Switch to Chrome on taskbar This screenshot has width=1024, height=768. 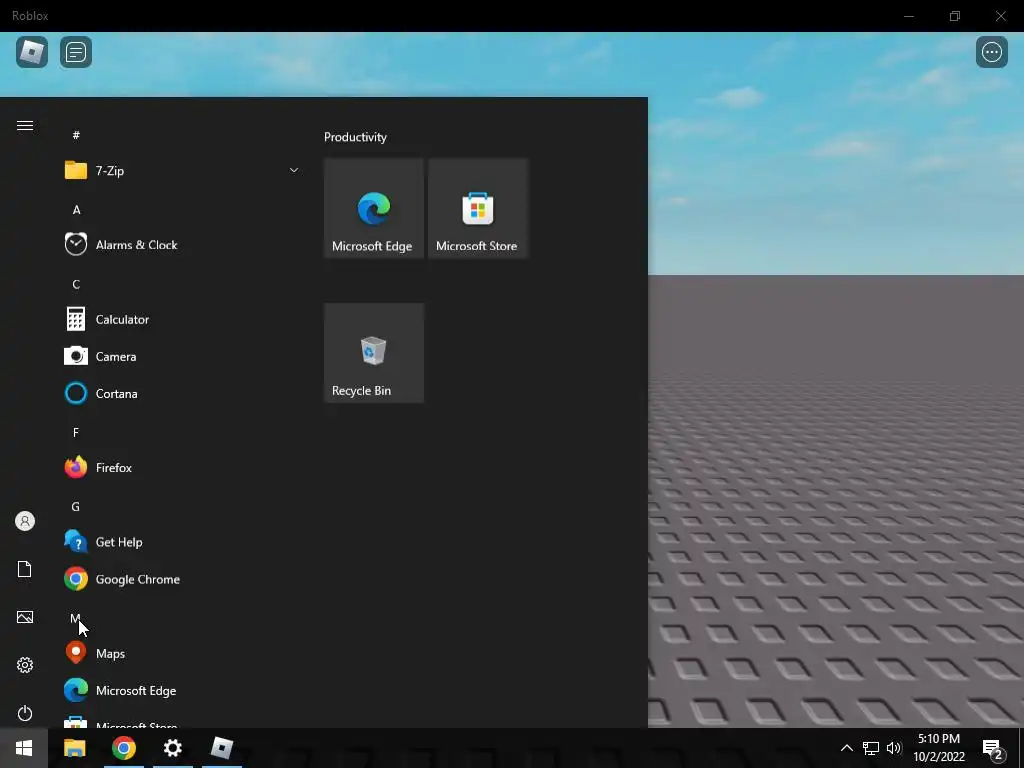tap(123, 748)
